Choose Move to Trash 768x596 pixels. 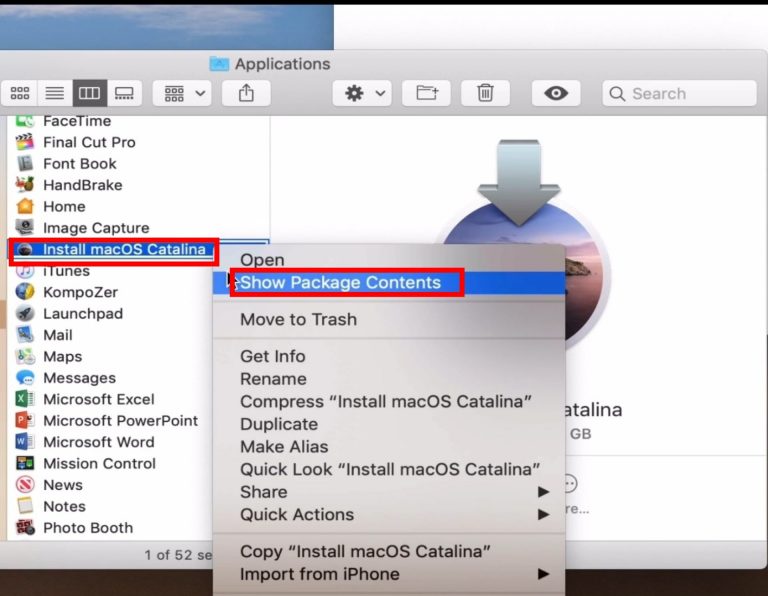(x=389, y=319)
